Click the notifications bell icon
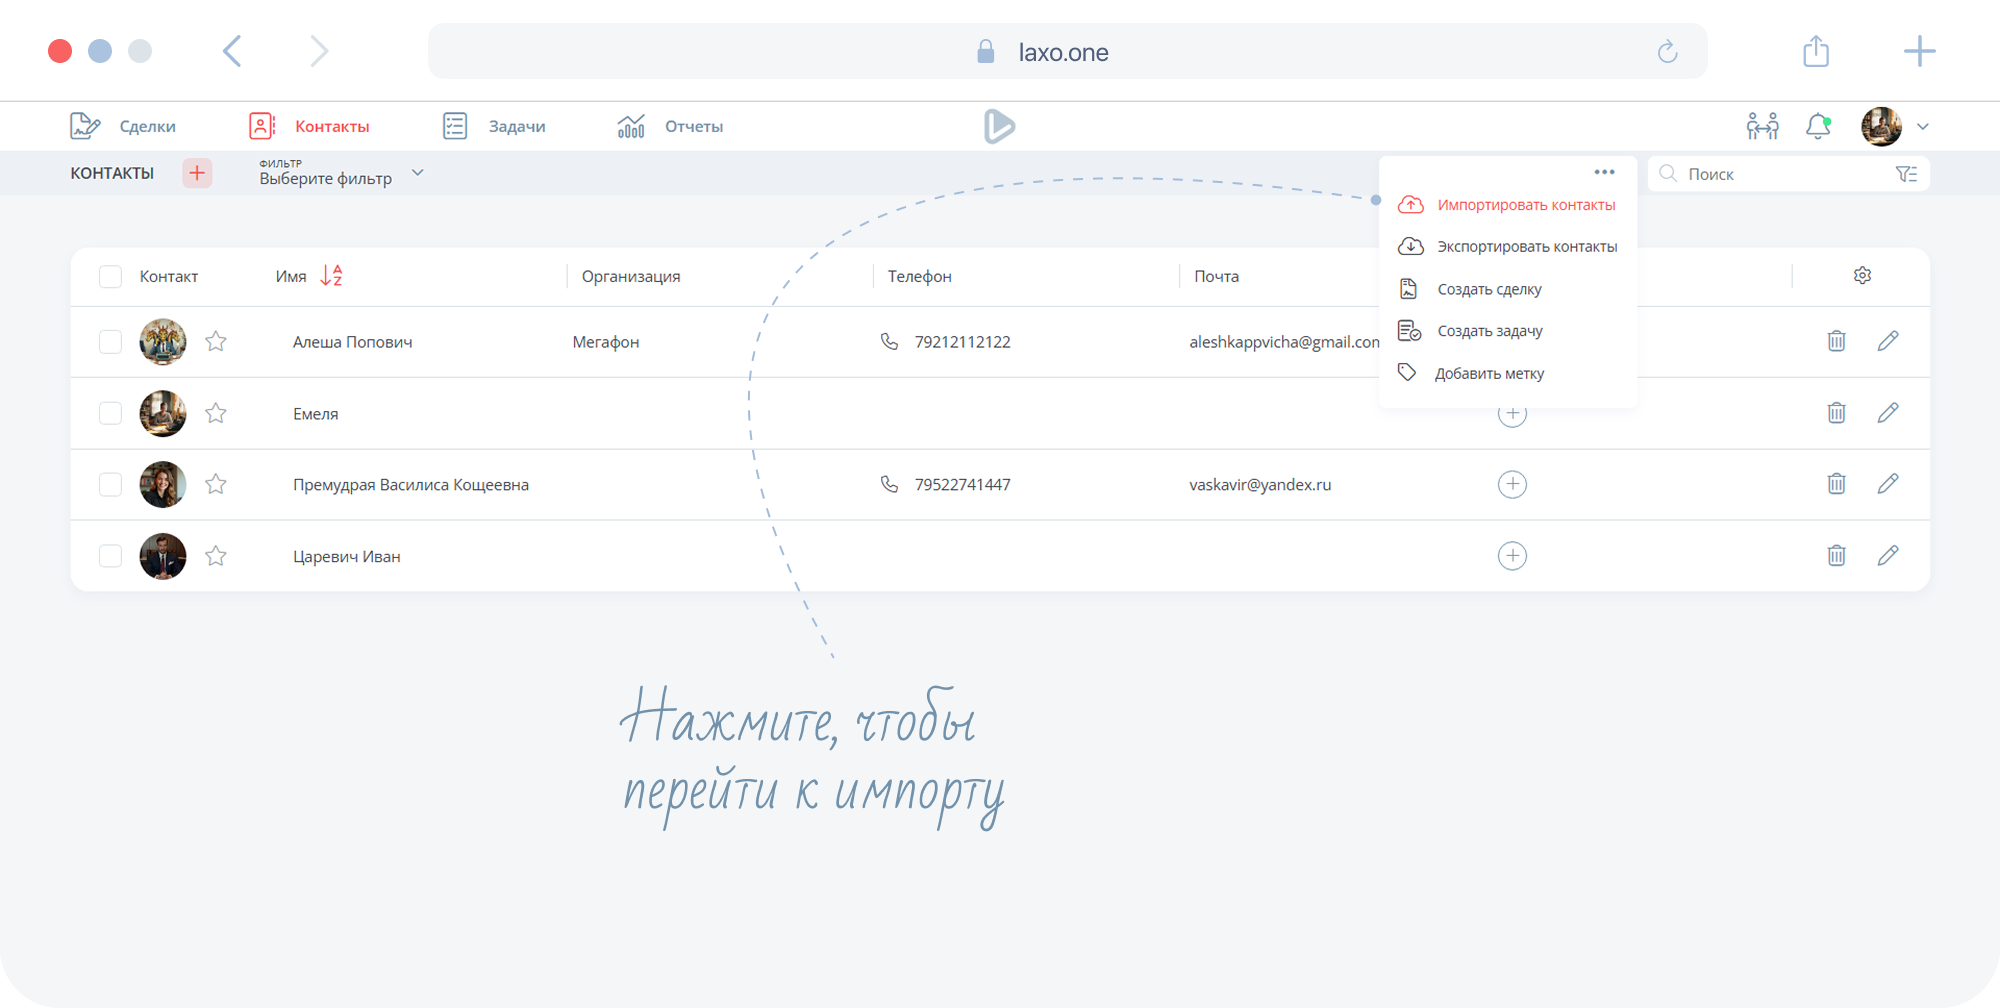 [x=1817, y=127]
